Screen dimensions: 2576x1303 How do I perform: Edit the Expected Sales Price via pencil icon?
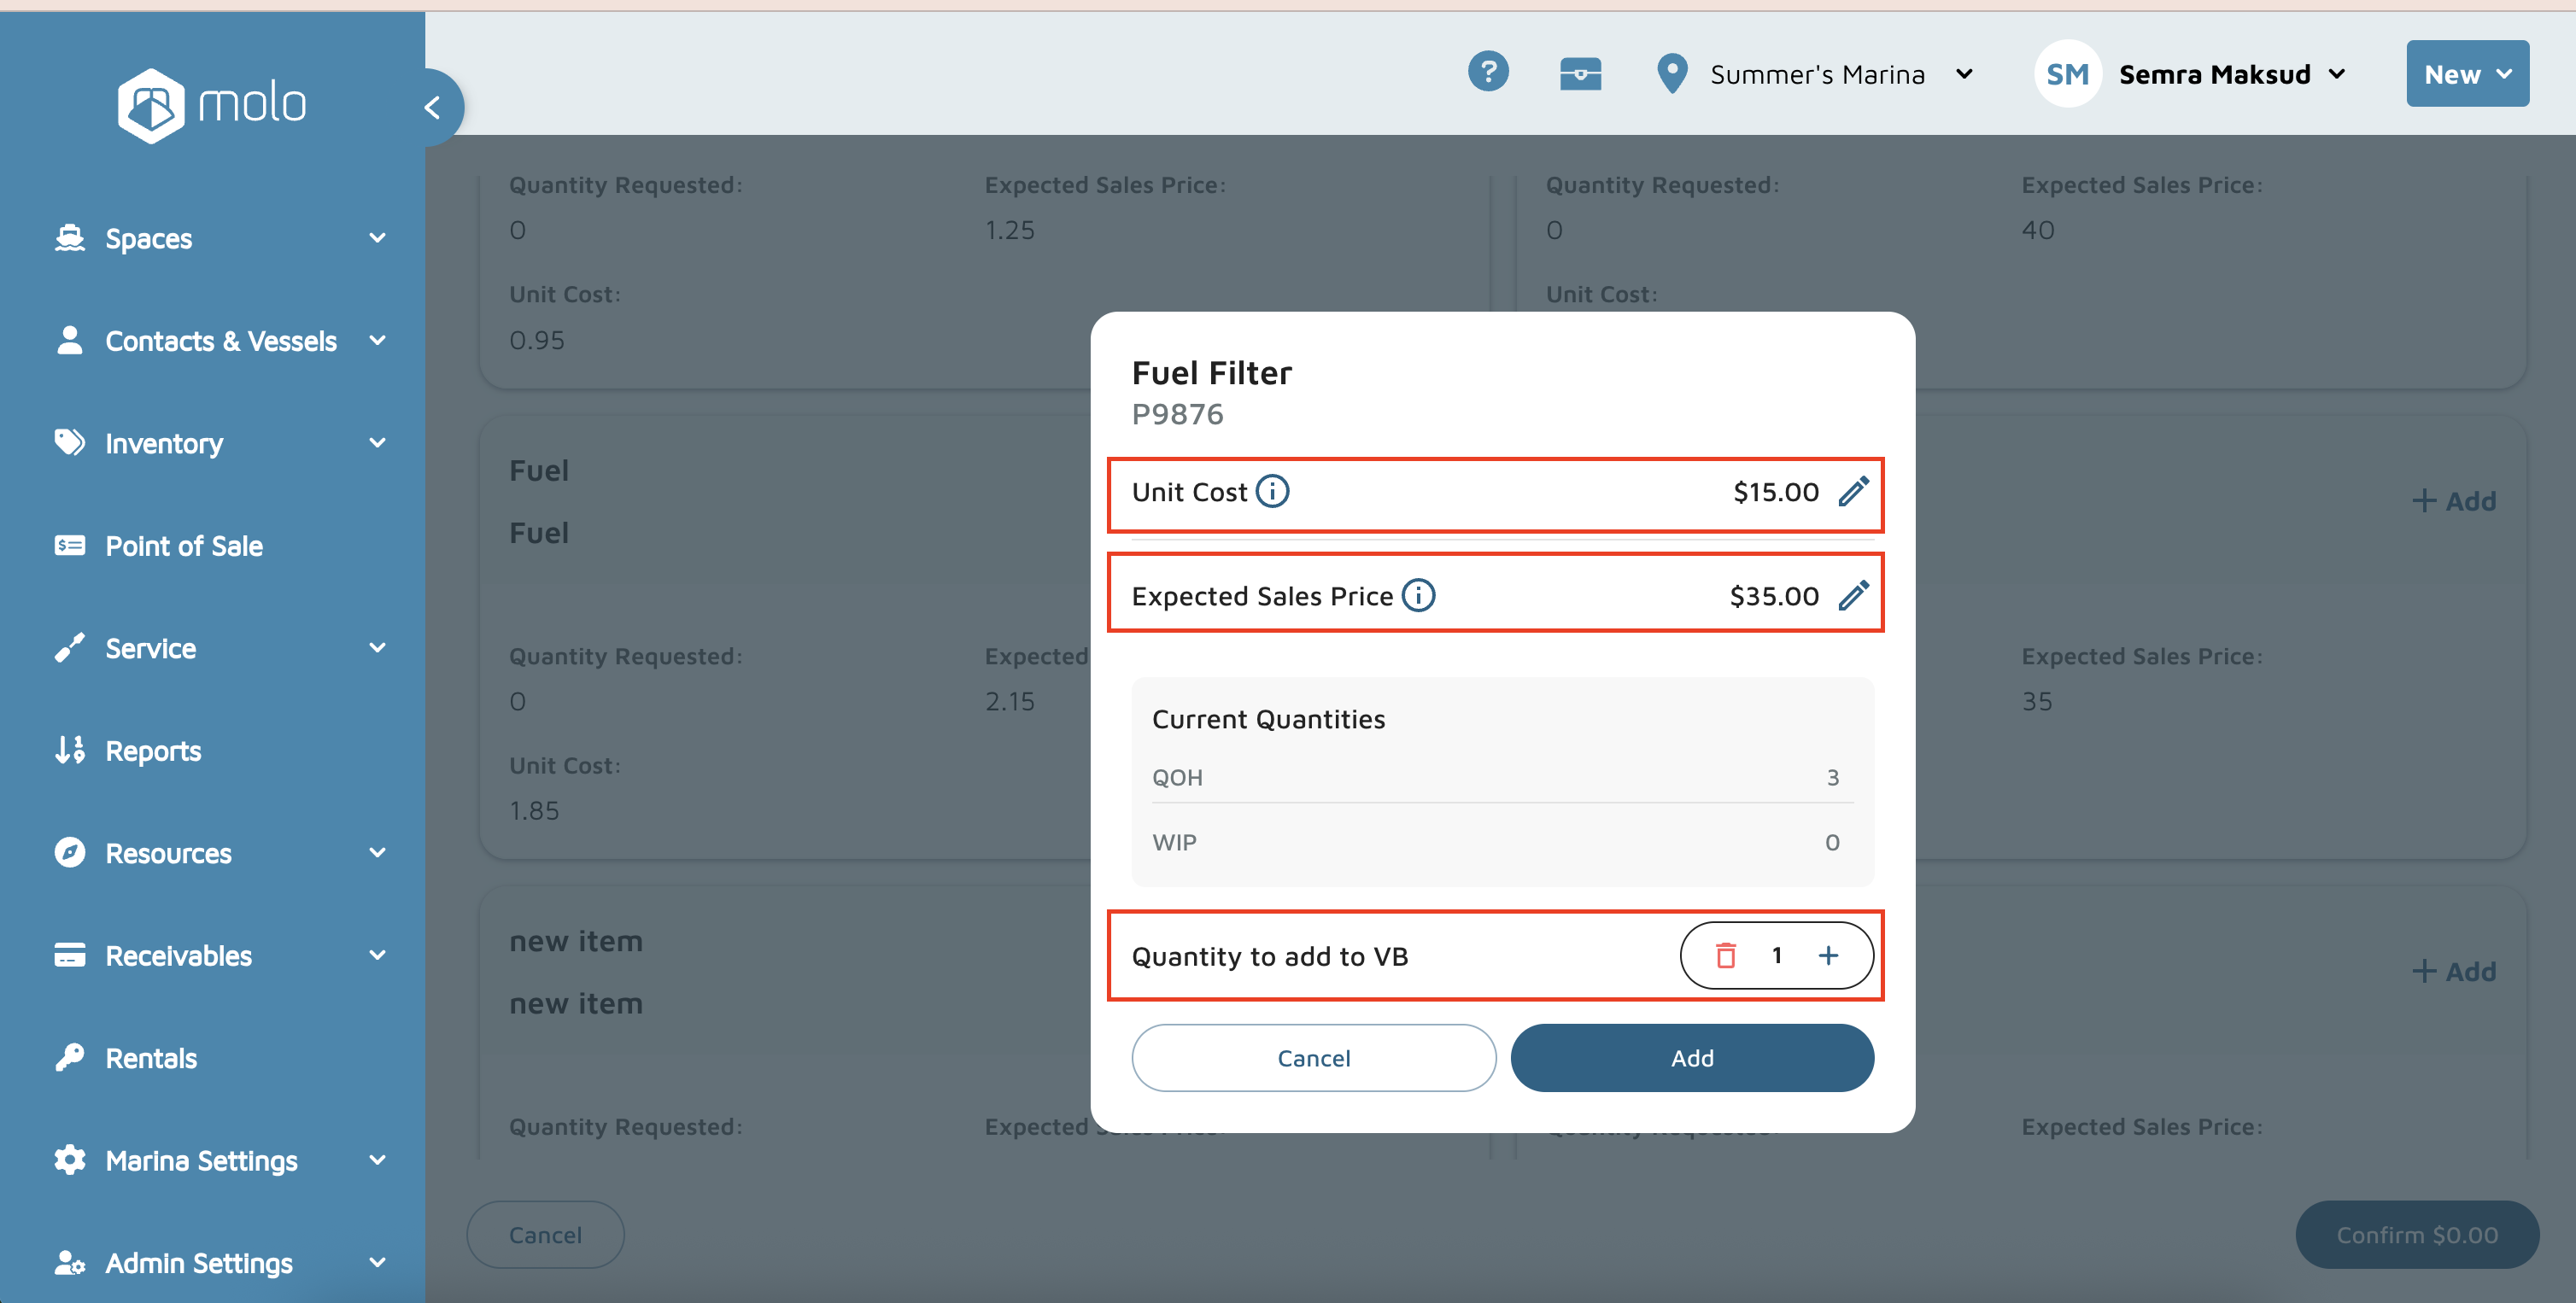click(x=1852, y=596)
